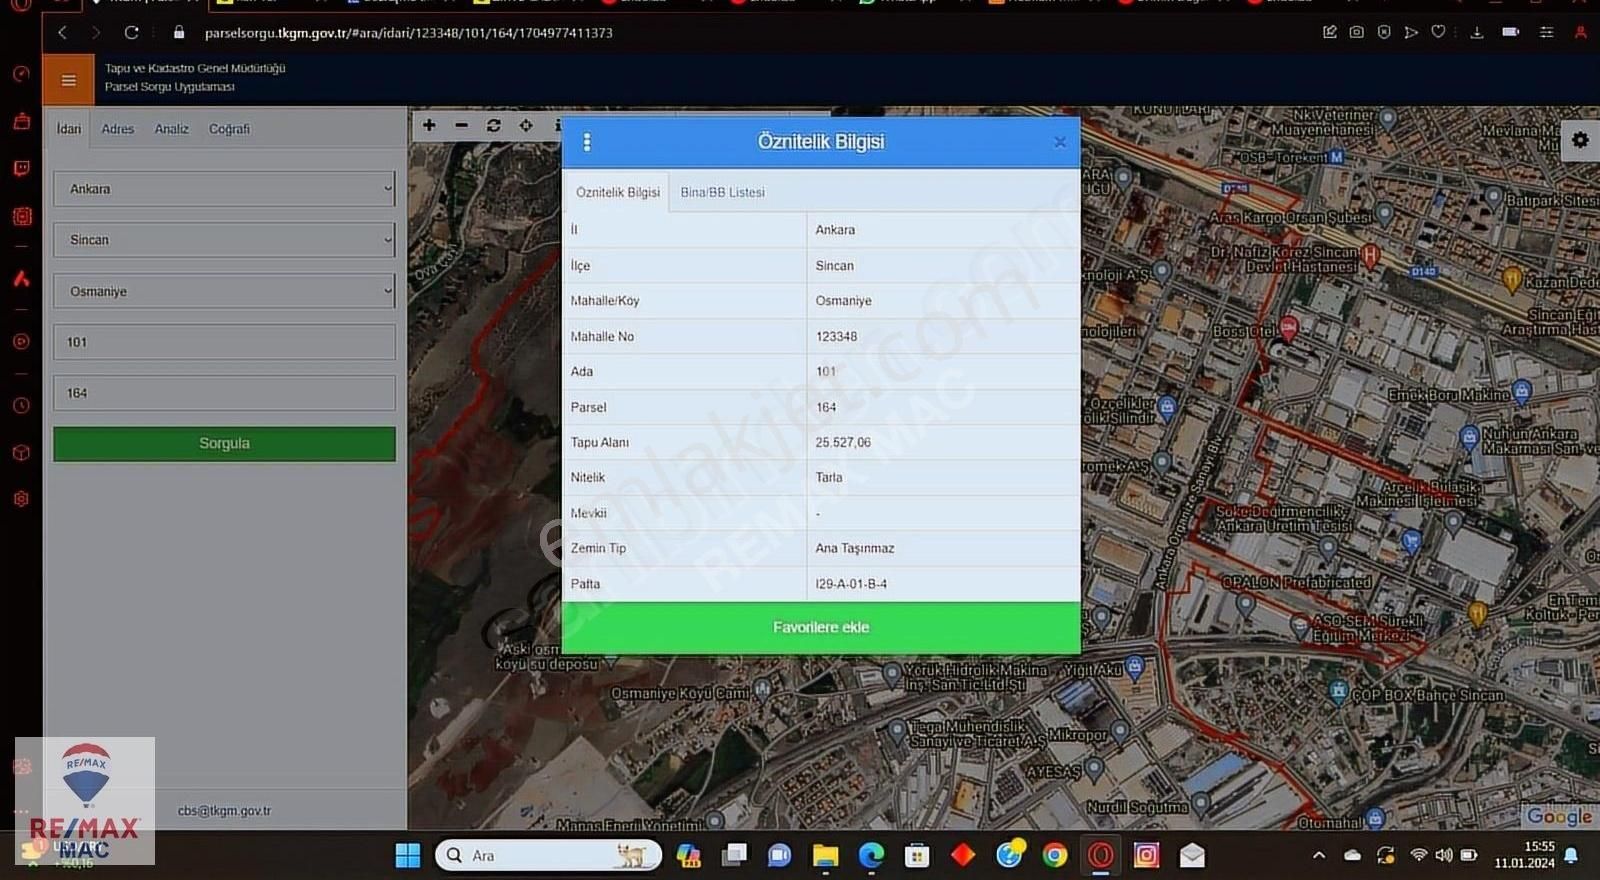Go back with the browser back arrow

click(x=62, y=32)
